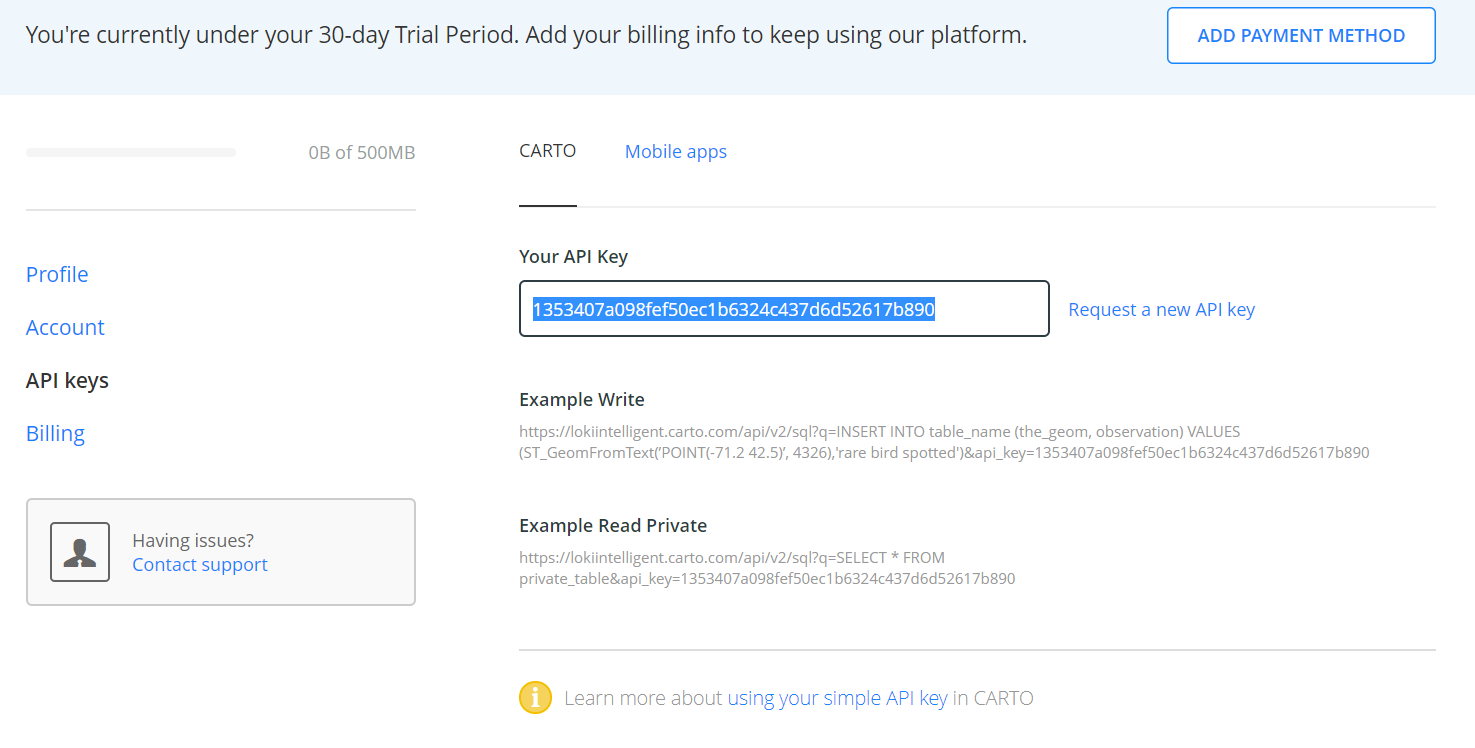
Task: Open the Billing page
Action: (55, 433)
